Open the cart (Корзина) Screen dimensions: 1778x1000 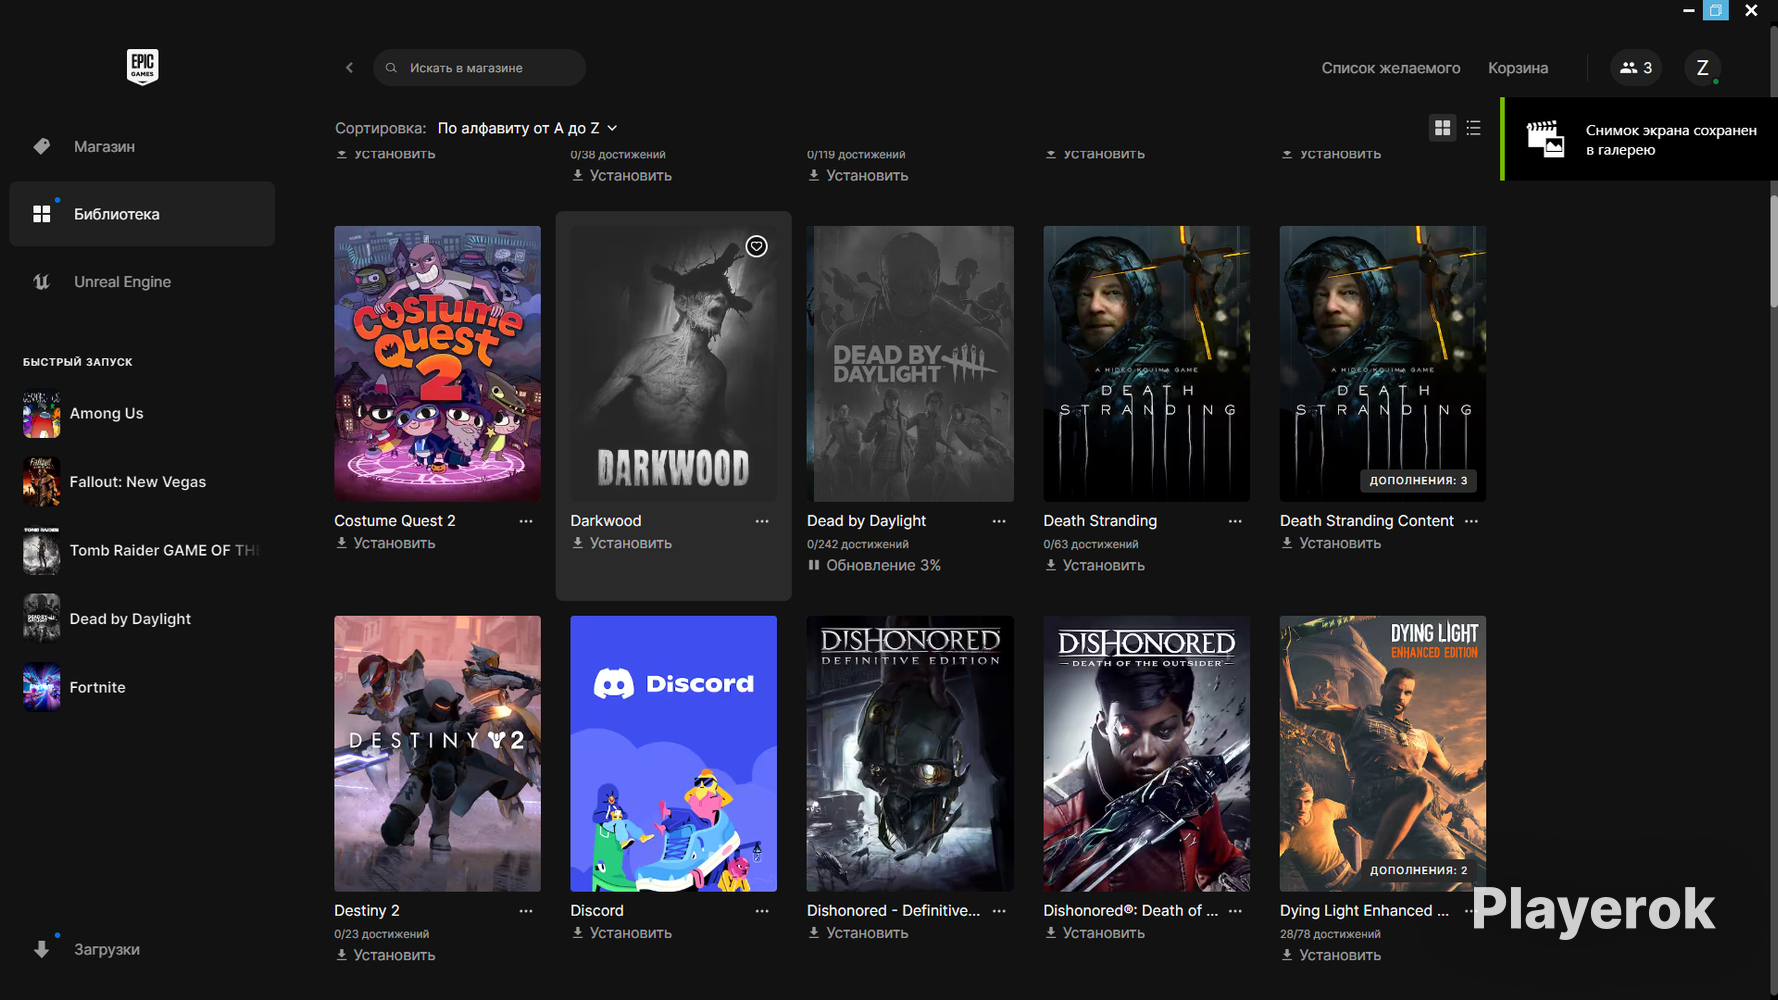[1517, 68]
